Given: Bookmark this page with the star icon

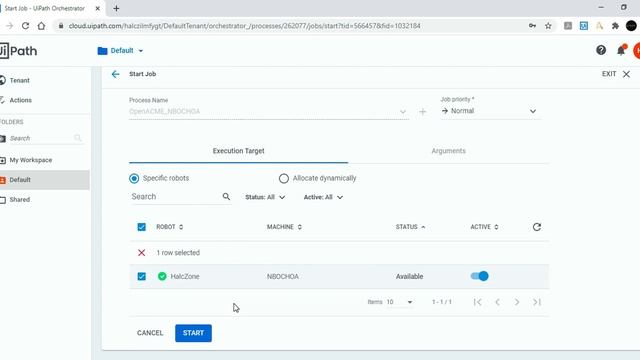Looking at the screenshot, I should 548,26.
